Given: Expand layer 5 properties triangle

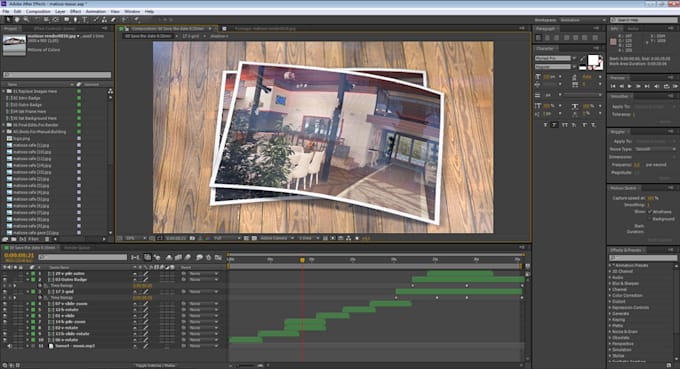Looking at the screenshot, I should coord(27,310).
